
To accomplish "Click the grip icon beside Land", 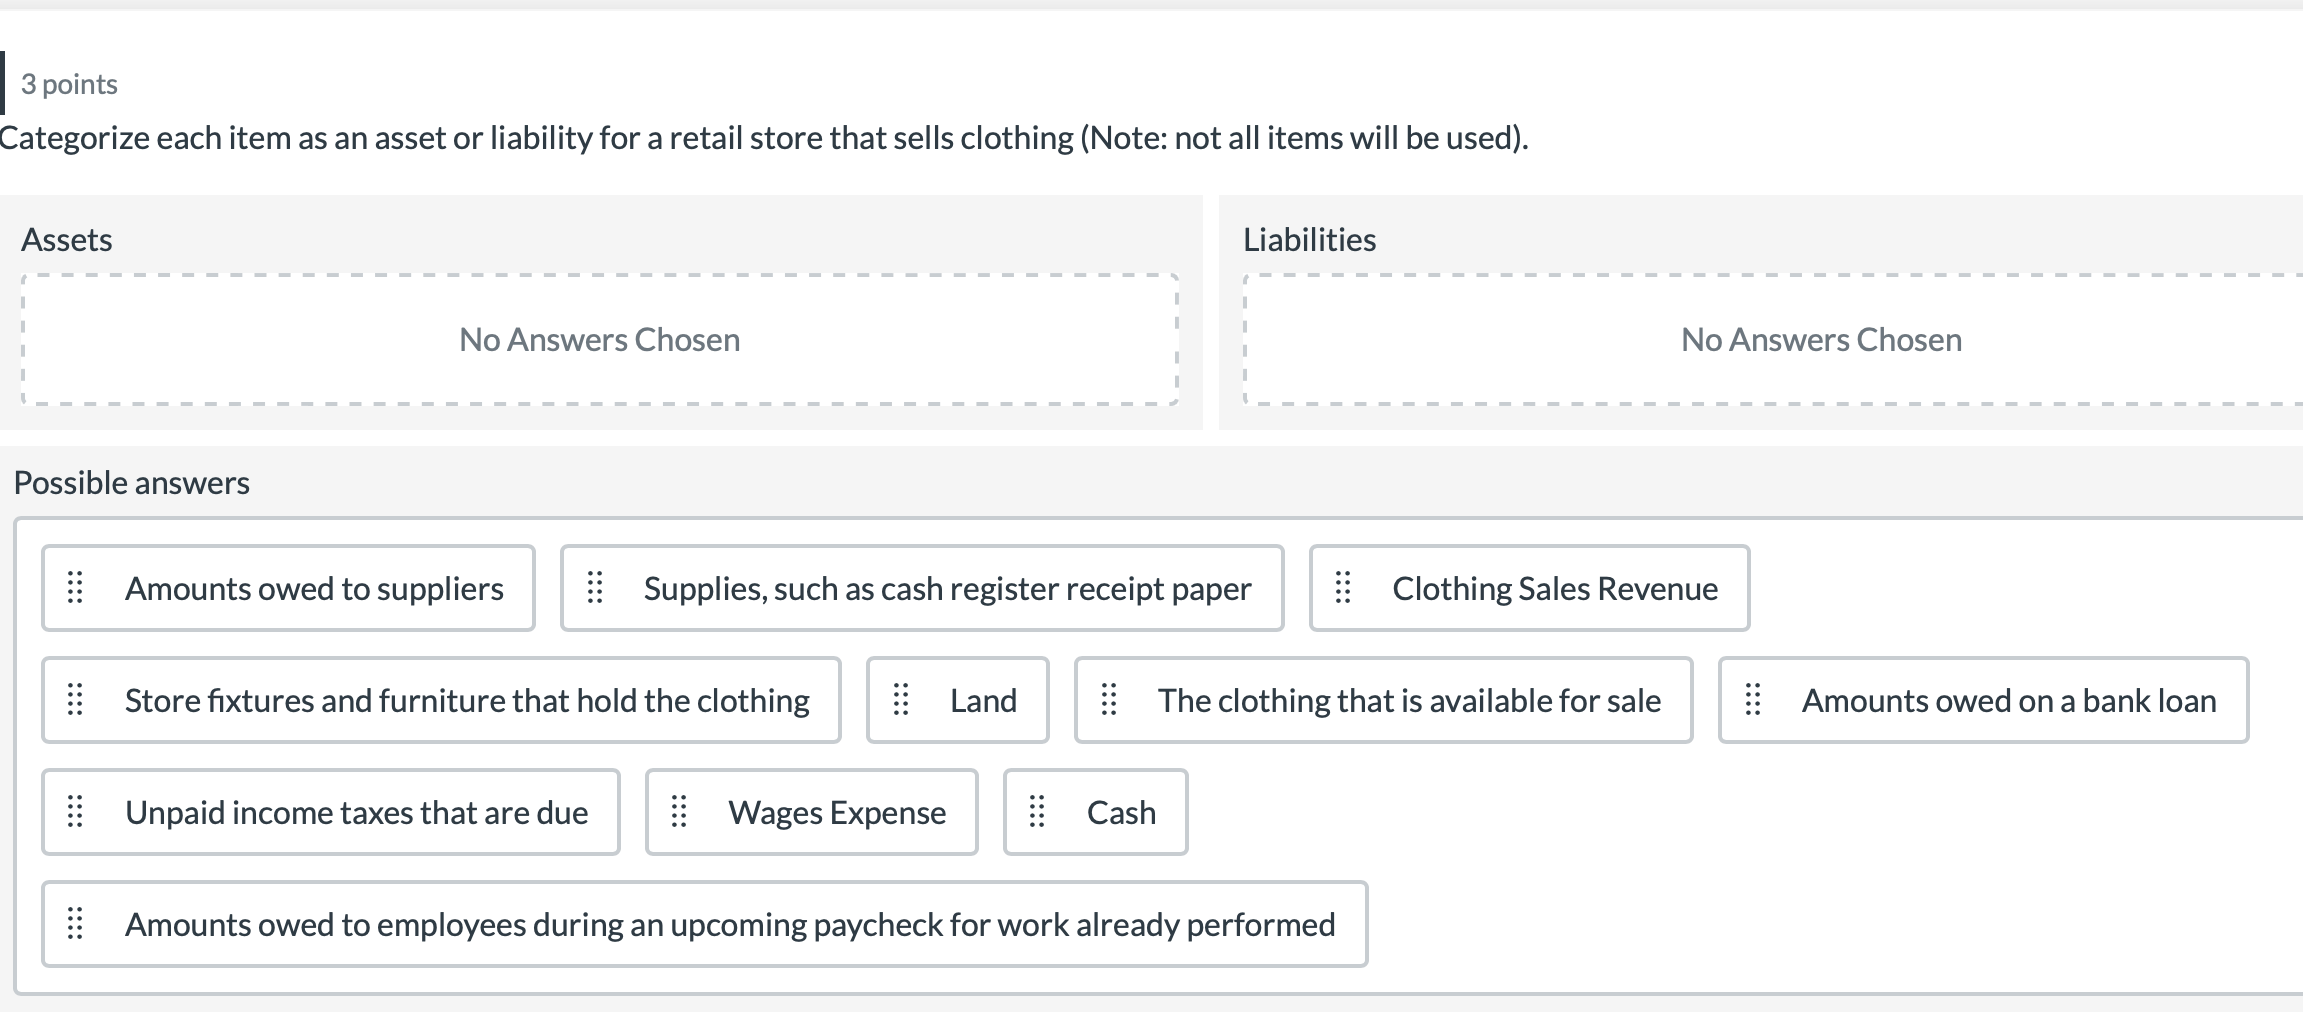I will (901, 700).
